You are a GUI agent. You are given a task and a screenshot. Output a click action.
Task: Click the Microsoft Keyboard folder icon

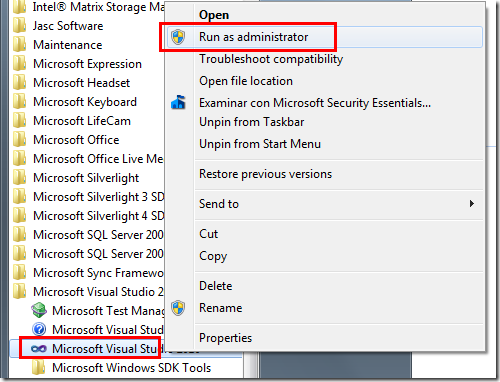coord(19,102)
